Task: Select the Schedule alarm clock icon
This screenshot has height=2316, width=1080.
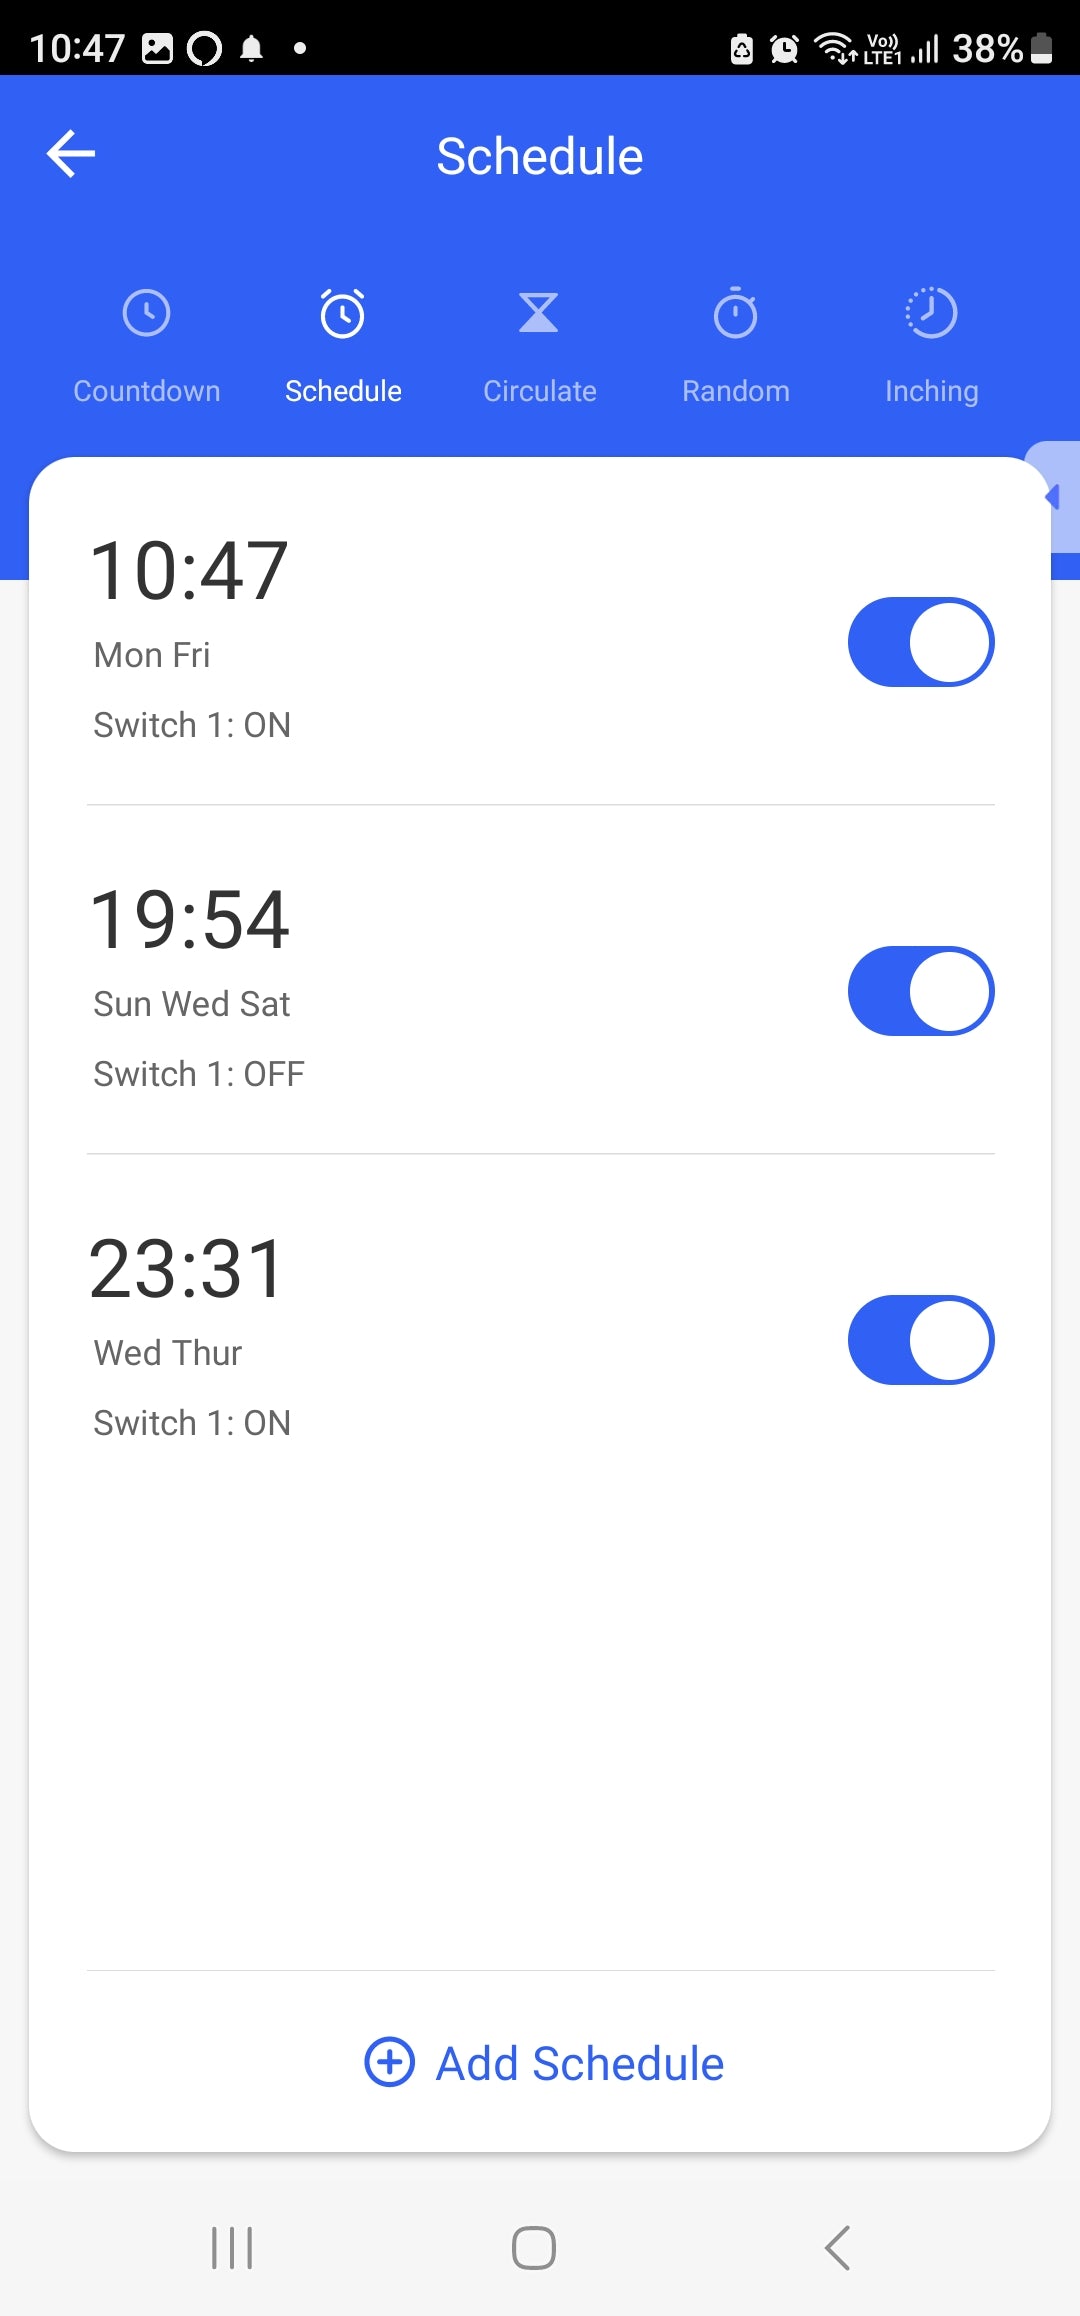Action: click(343, 314)
